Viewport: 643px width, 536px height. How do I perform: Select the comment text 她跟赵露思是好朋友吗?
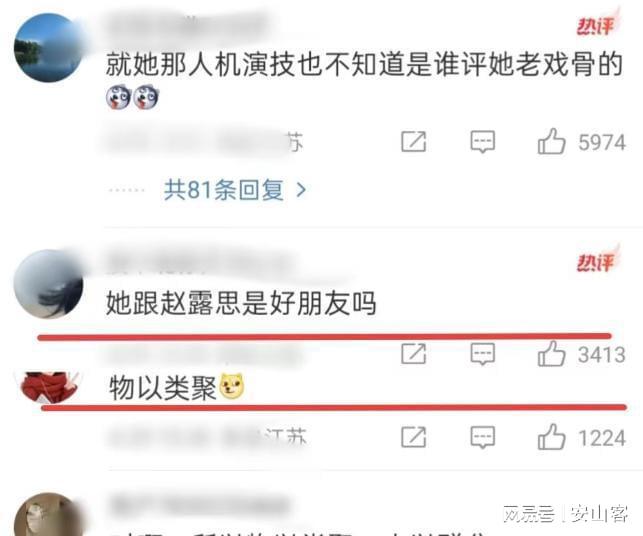241,303
